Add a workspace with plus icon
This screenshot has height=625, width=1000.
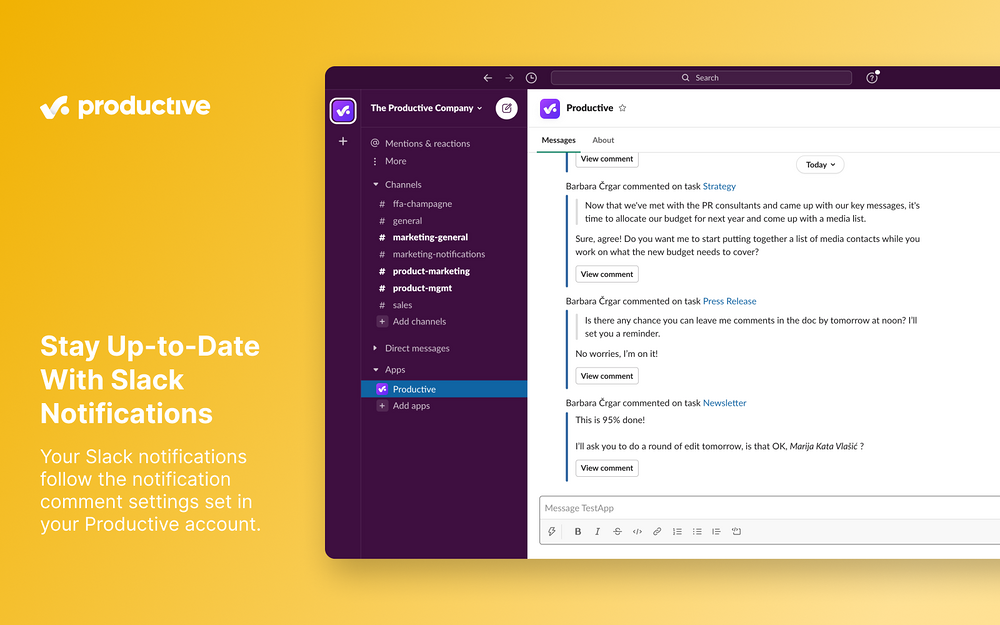[x=343, y=141]
